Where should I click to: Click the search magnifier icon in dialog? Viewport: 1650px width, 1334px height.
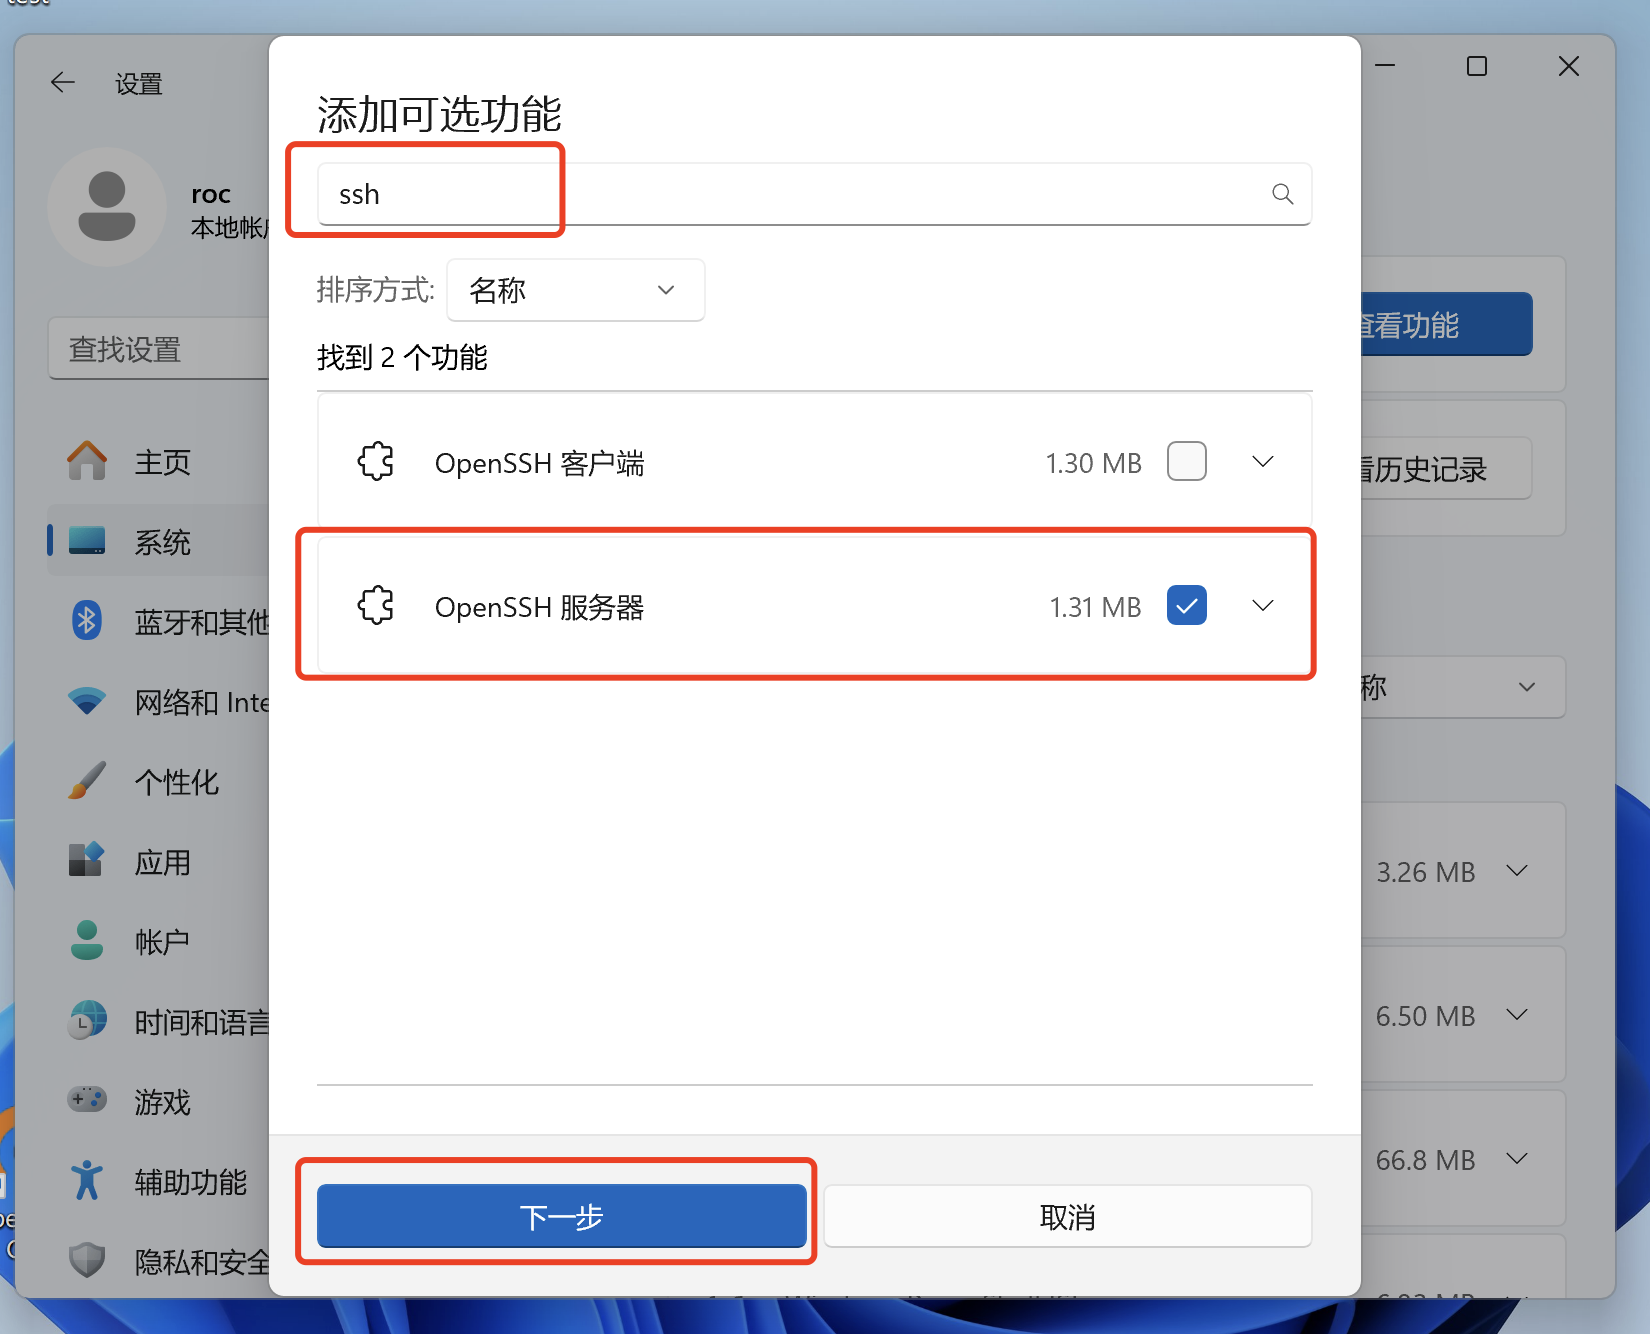1282,194
